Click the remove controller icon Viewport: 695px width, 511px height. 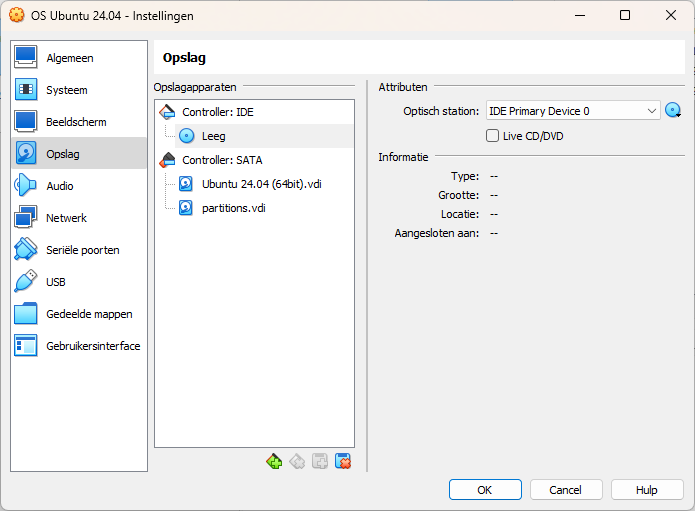(297, 461)
